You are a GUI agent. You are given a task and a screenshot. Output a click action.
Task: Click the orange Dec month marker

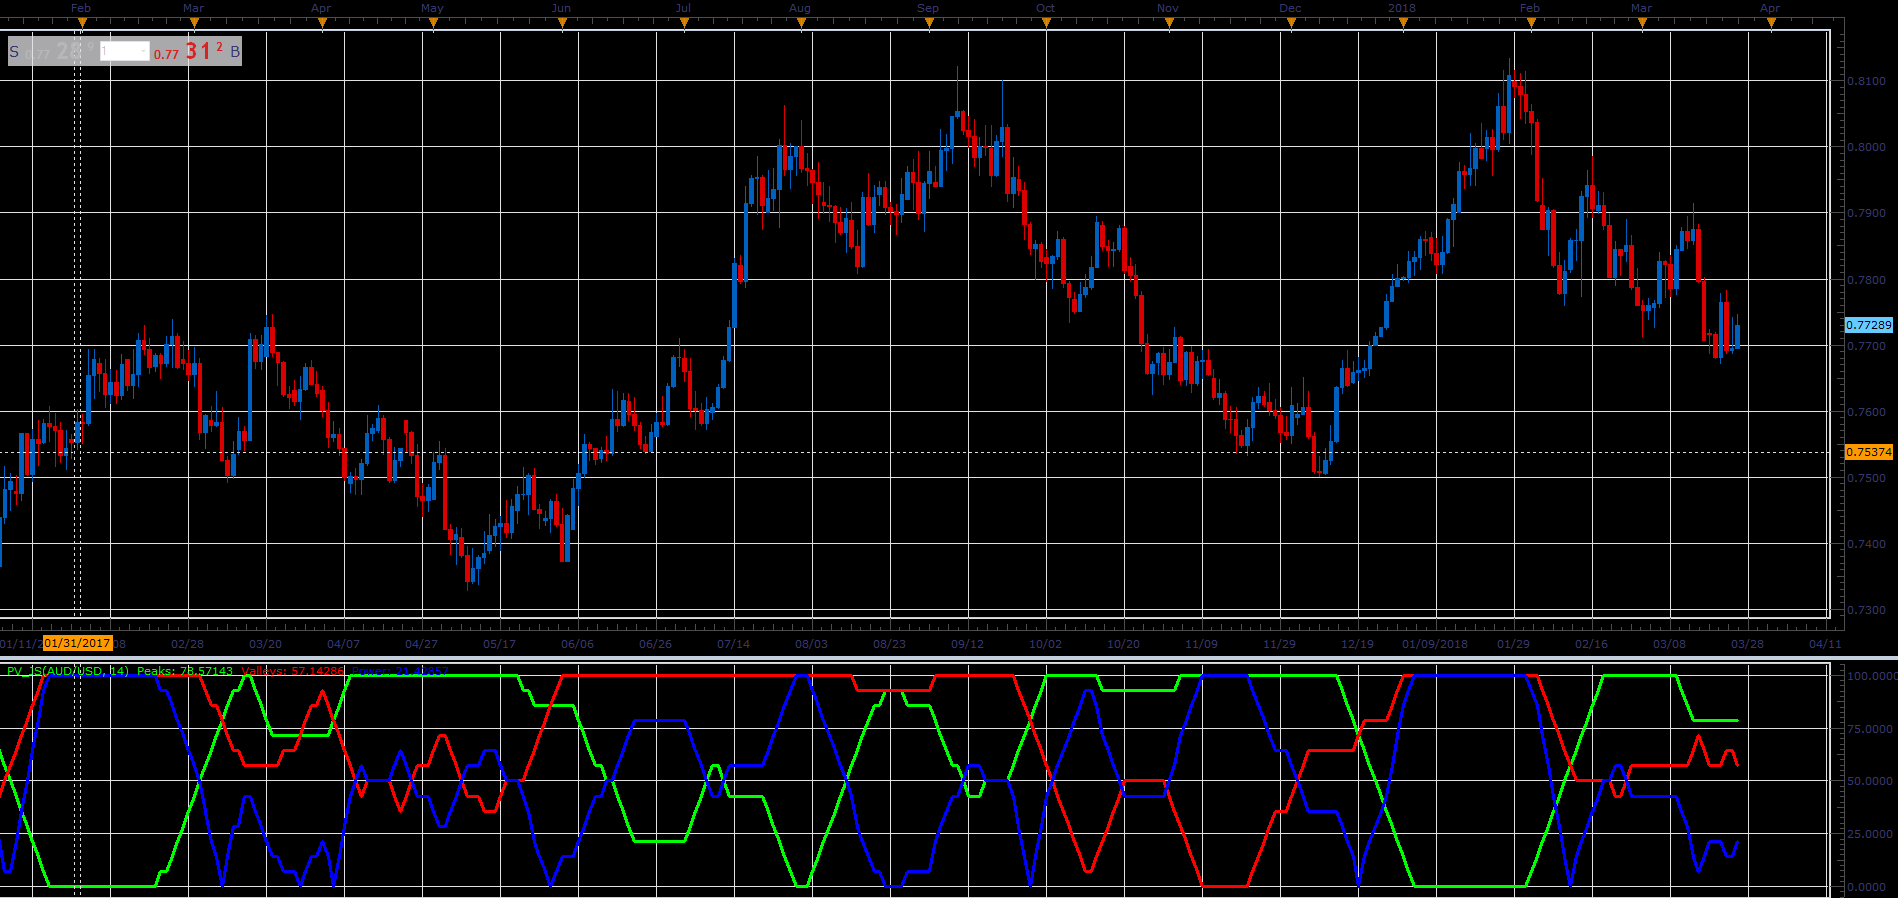[x=1291, y=23]
